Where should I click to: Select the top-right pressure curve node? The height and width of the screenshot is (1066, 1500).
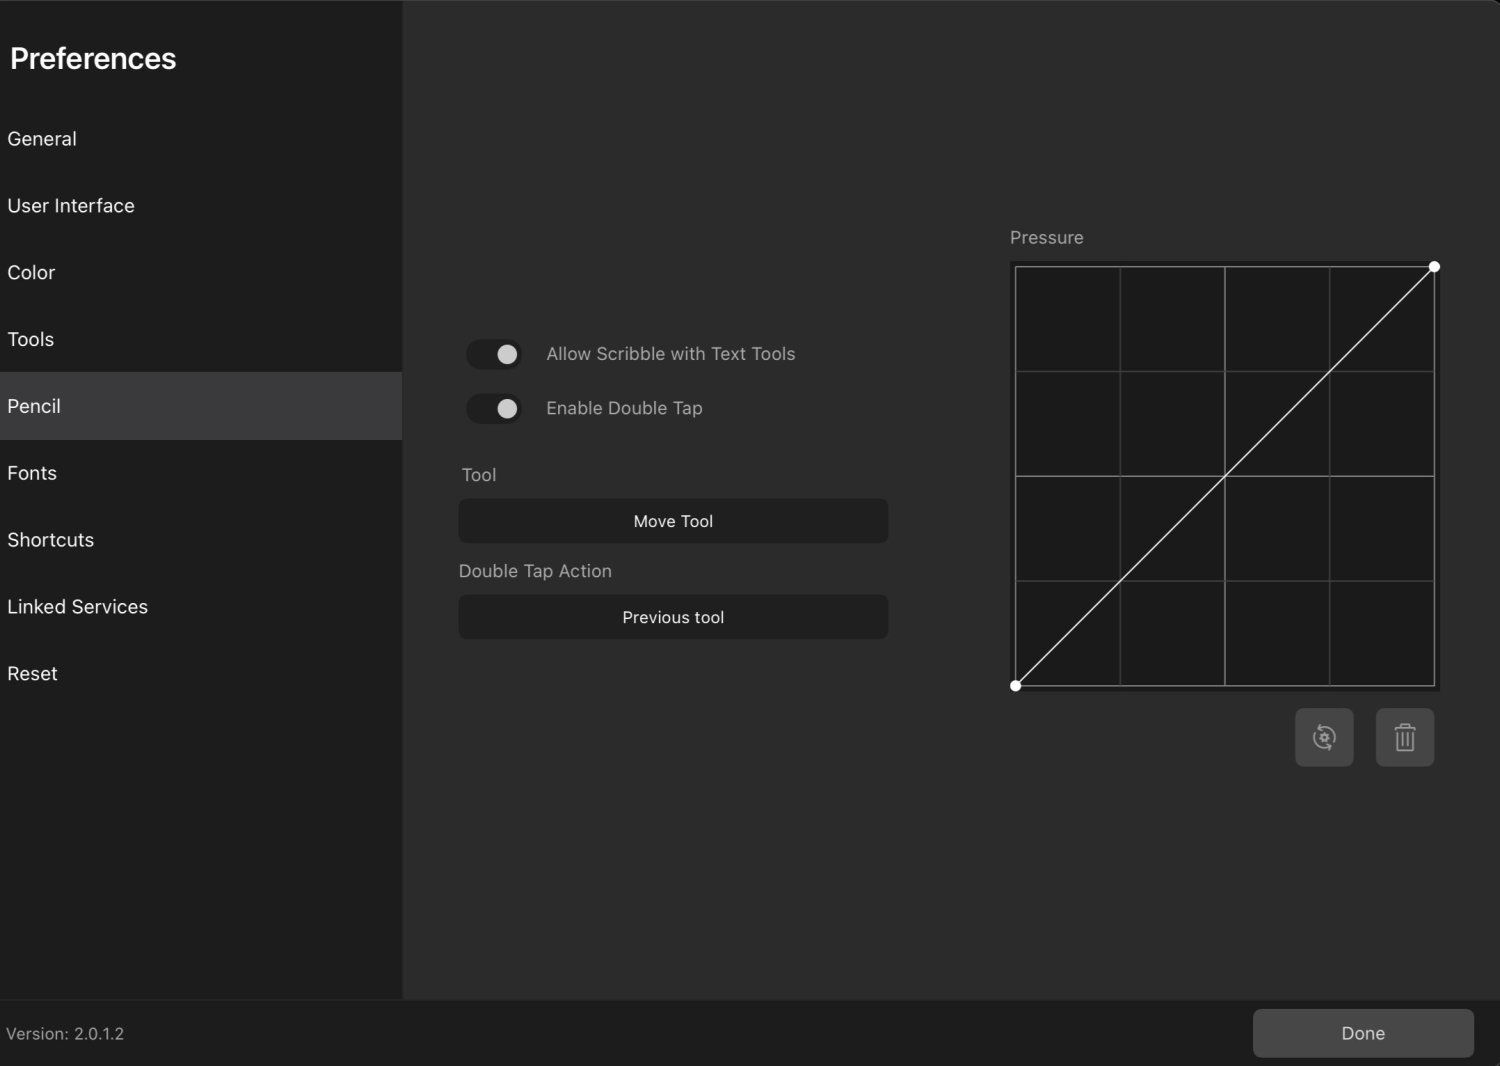point(1434,267)
